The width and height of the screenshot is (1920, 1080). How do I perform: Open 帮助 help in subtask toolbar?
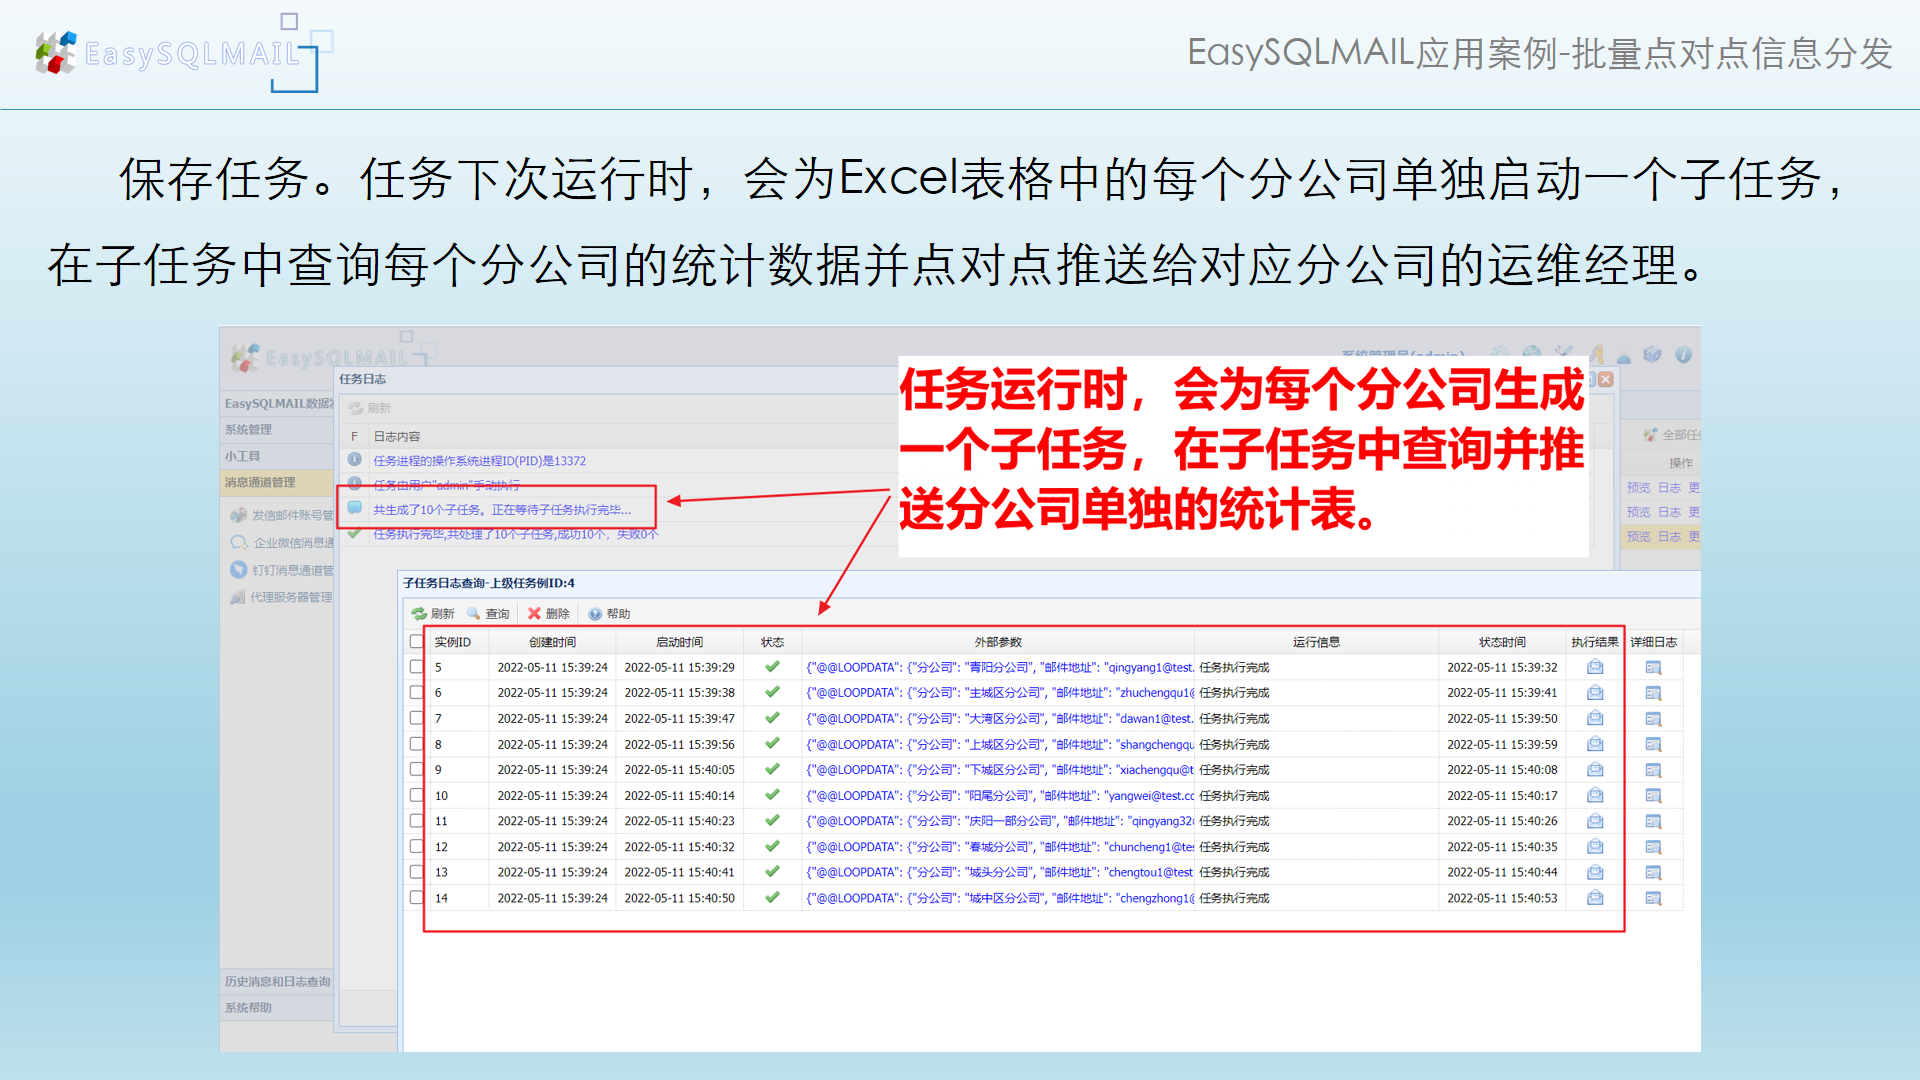tap(609, 614)
